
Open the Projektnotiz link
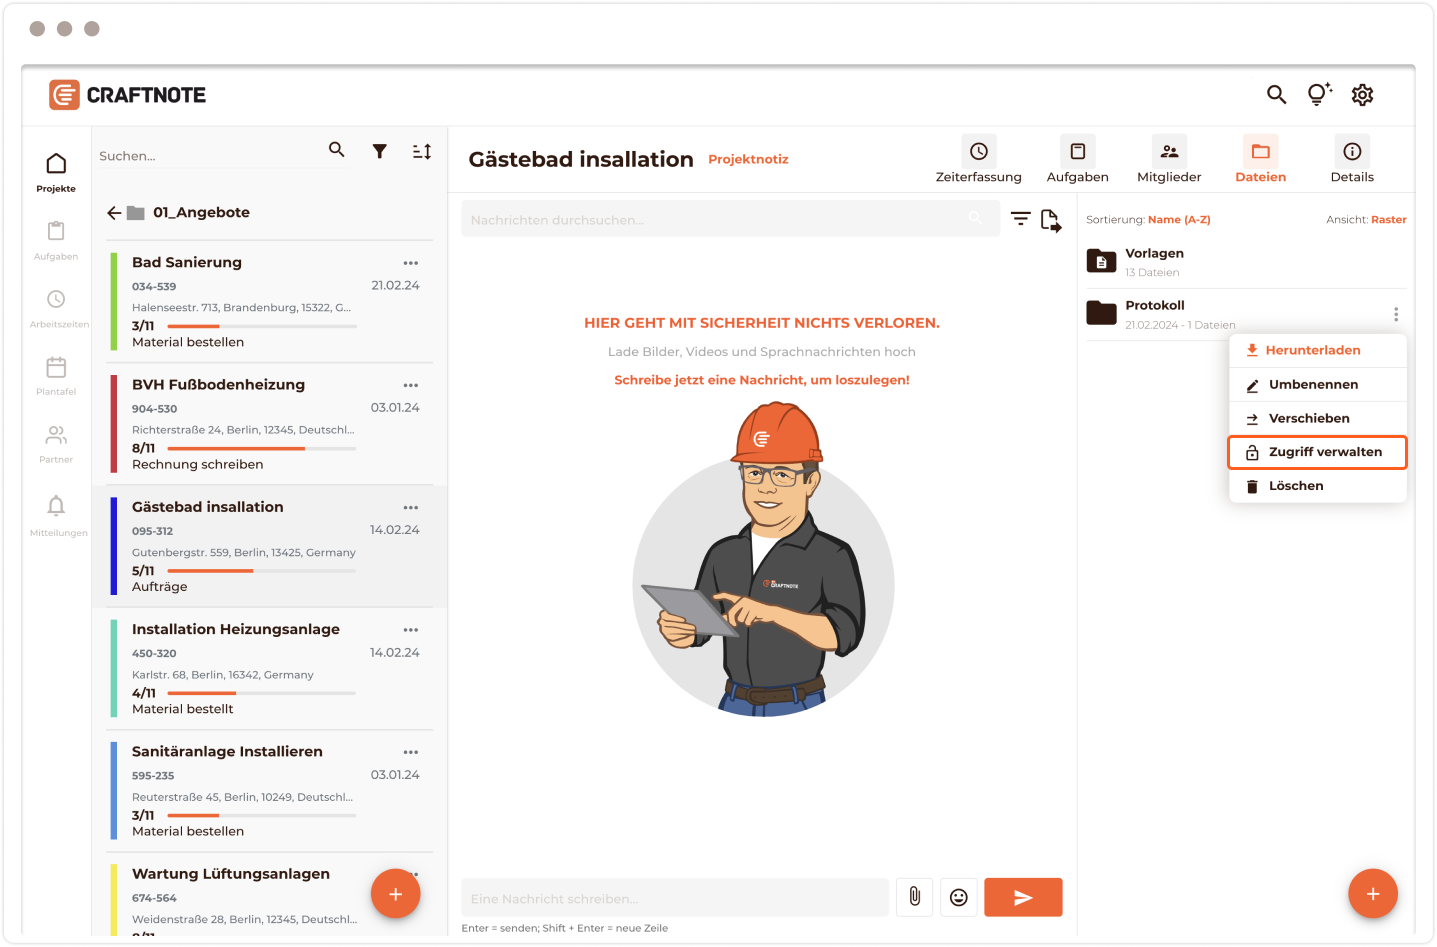(748, 159)
